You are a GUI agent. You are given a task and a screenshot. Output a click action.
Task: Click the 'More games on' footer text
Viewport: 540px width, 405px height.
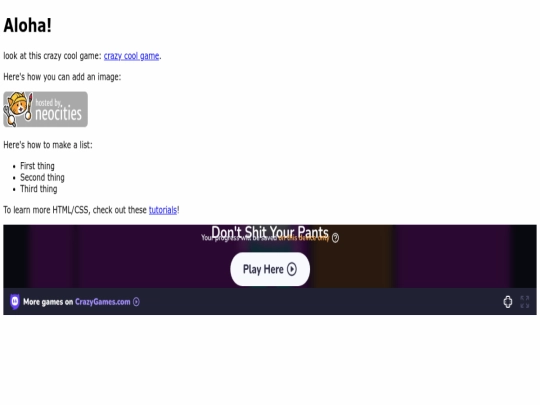pos(48,302)
